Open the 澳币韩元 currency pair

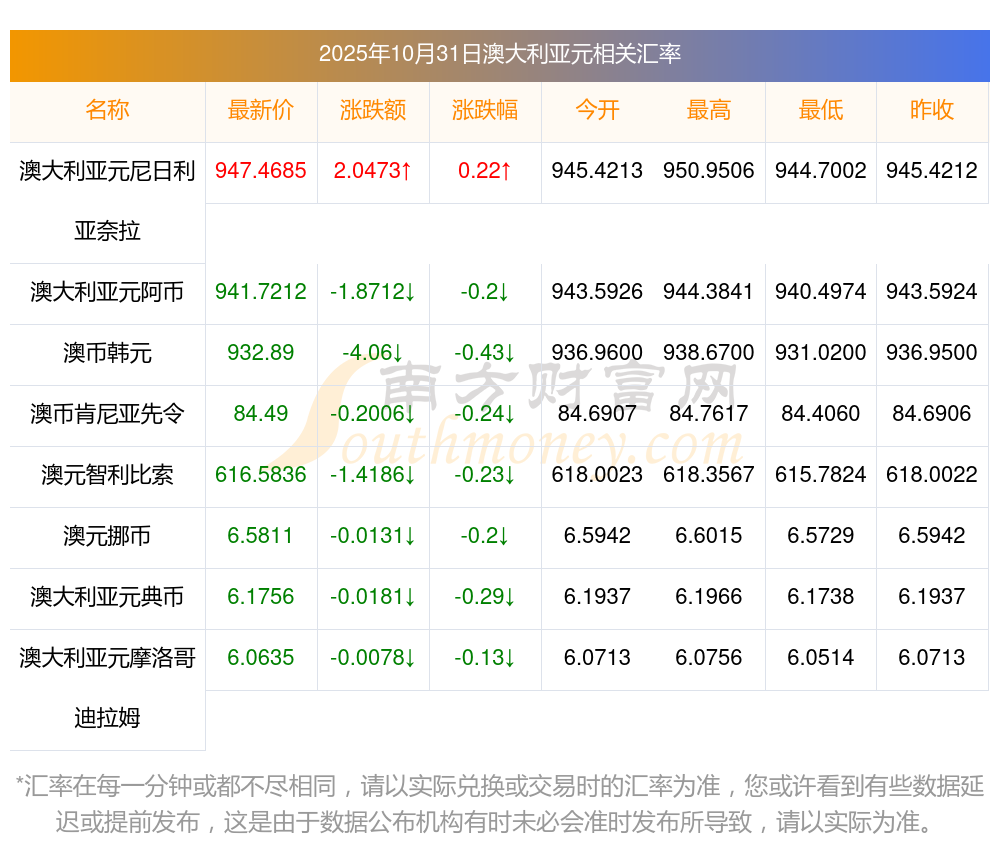(x=107, y=353)
